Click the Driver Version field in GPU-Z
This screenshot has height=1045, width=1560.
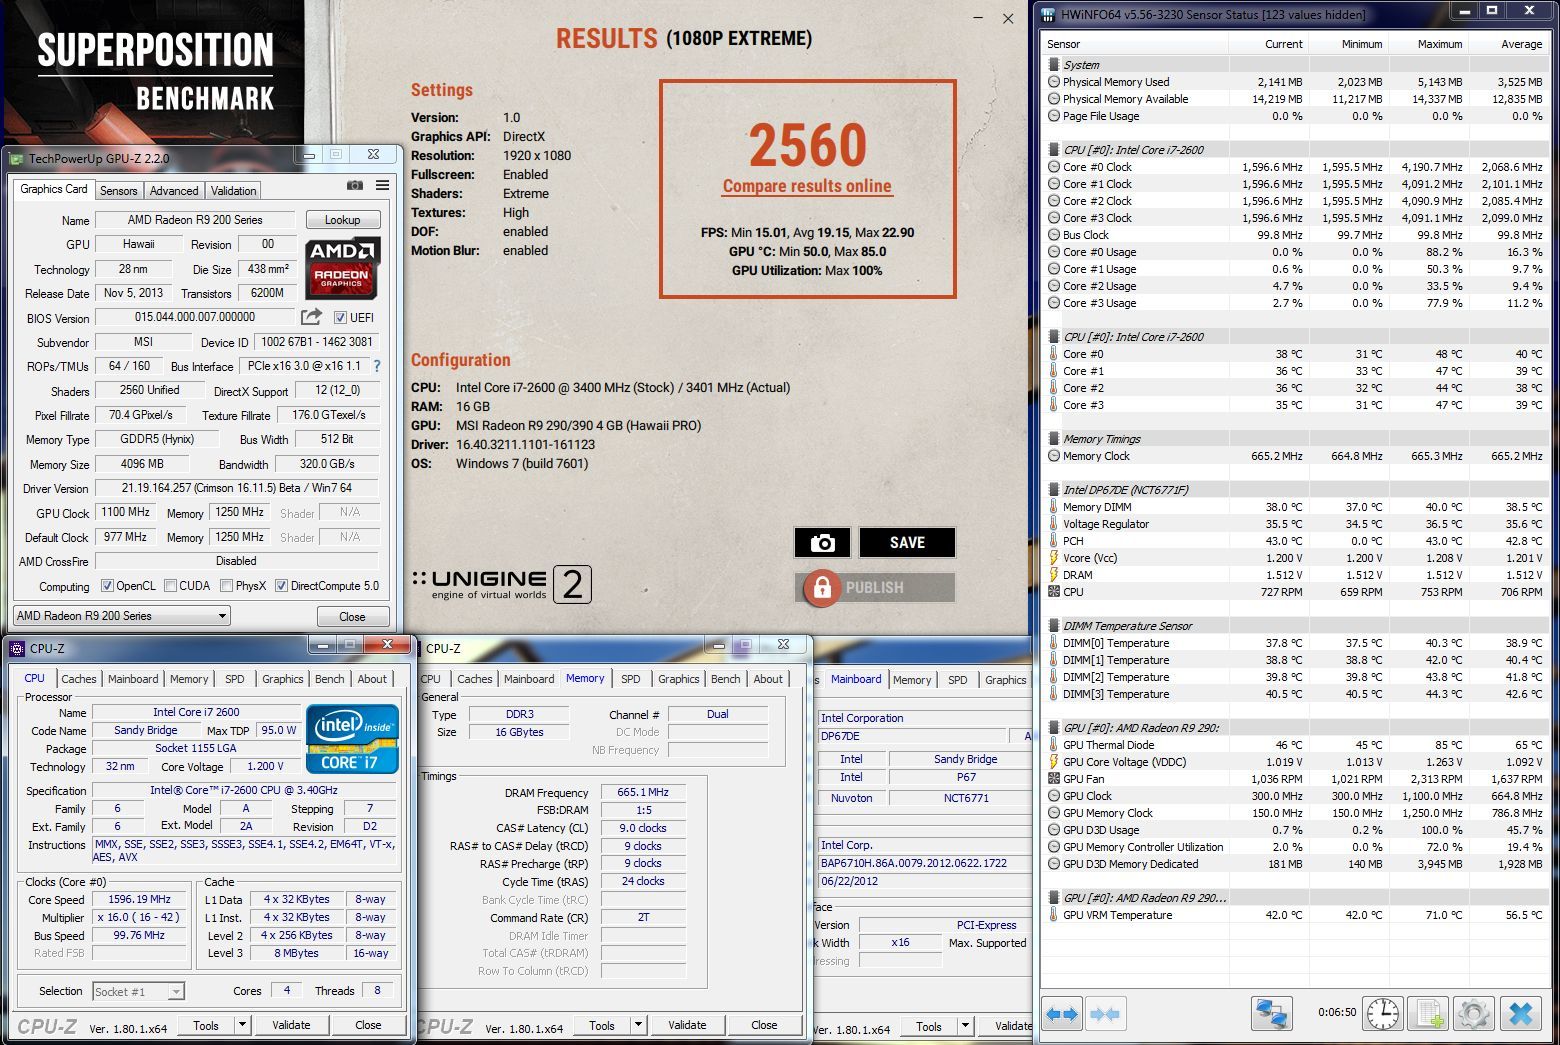[x=237, y=488]
